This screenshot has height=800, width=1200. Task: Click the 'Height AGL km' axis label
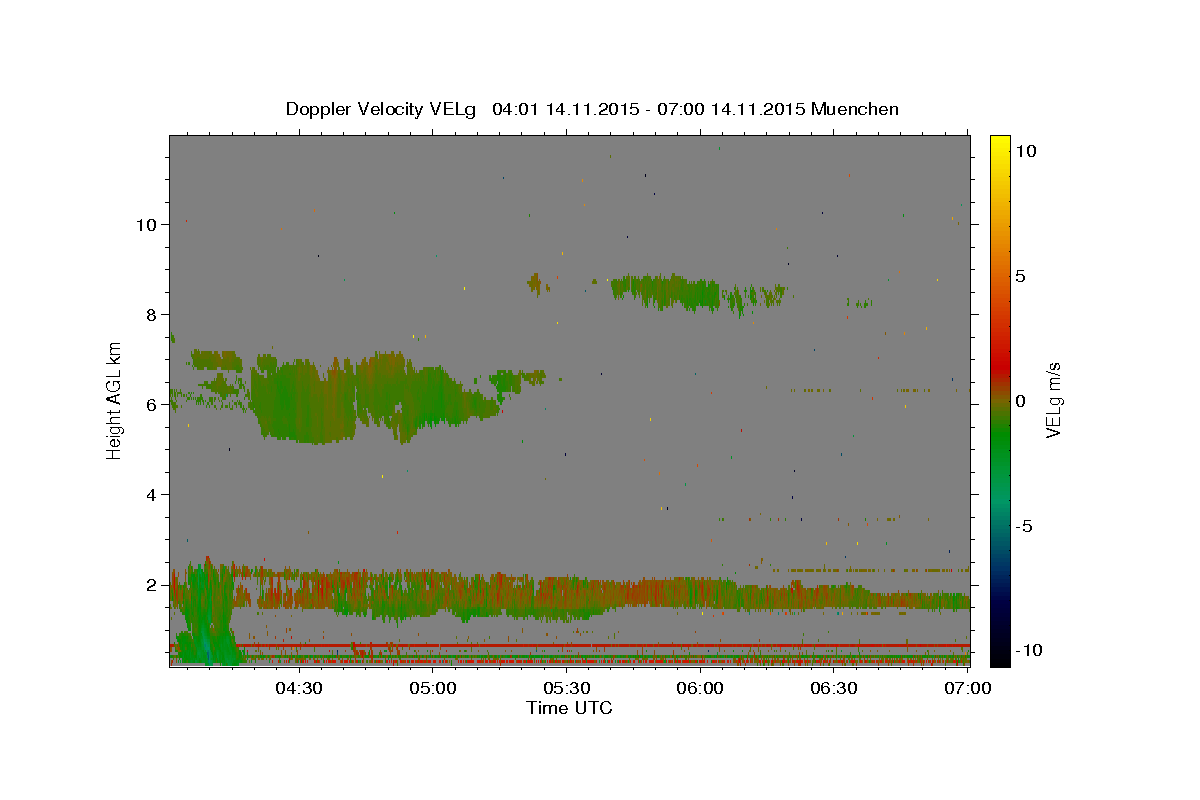coord(115,400)
